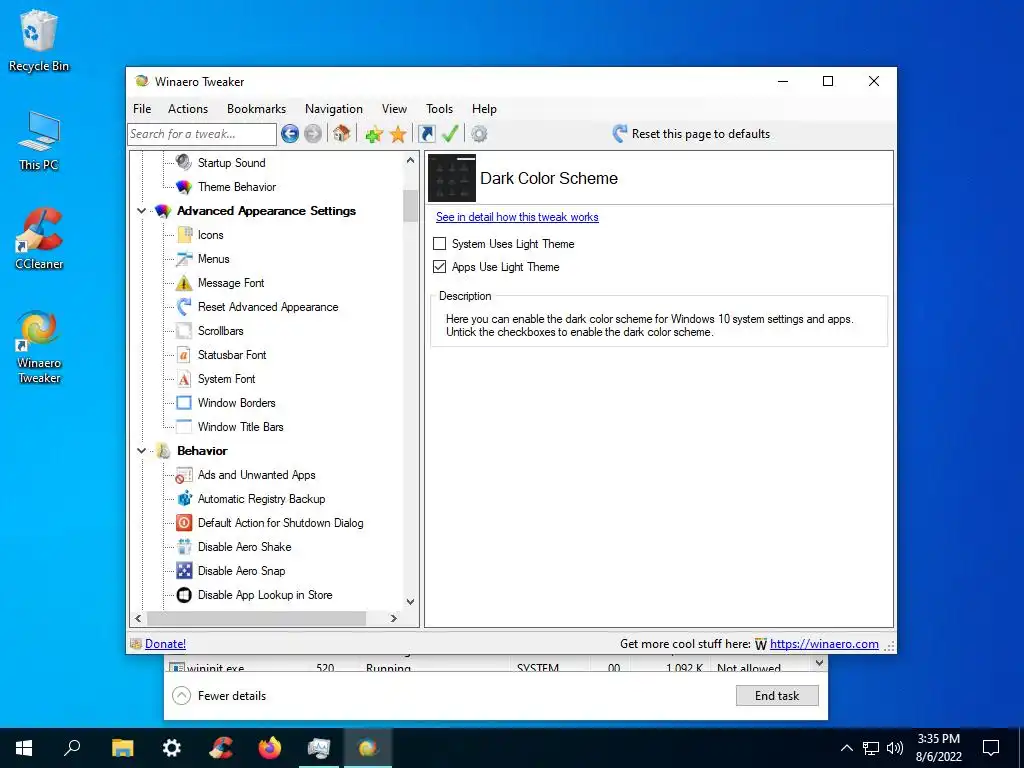Image resolution: width=1024 pixels, height=768 pixels.
Task: Click Reset this page to defaults
Action: click(x=692, y=134)
